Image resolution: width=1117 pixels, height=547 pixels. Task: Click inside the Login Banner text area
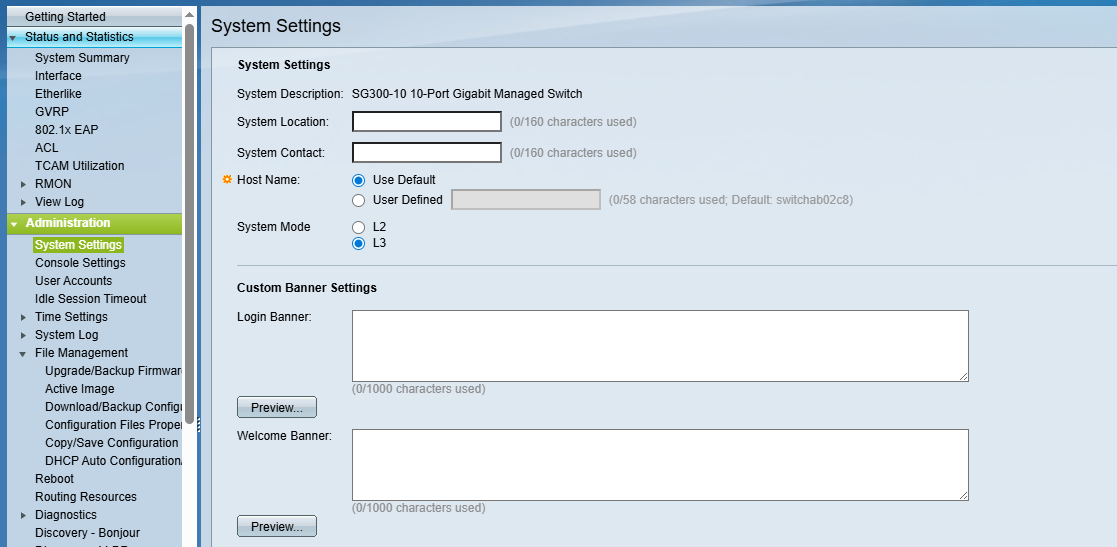(x=660, y=345)
